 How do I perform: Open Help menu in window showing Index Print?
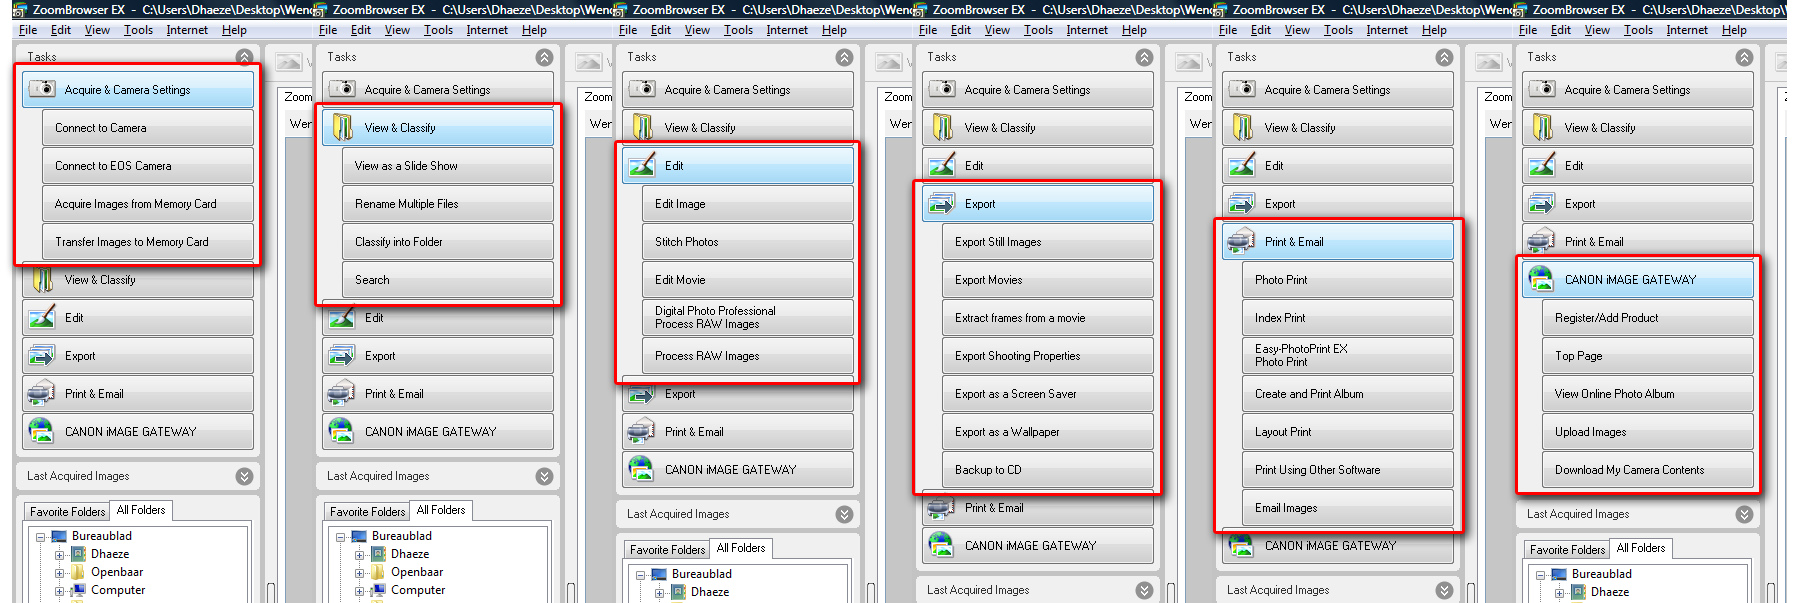[x=1434, y=30]
